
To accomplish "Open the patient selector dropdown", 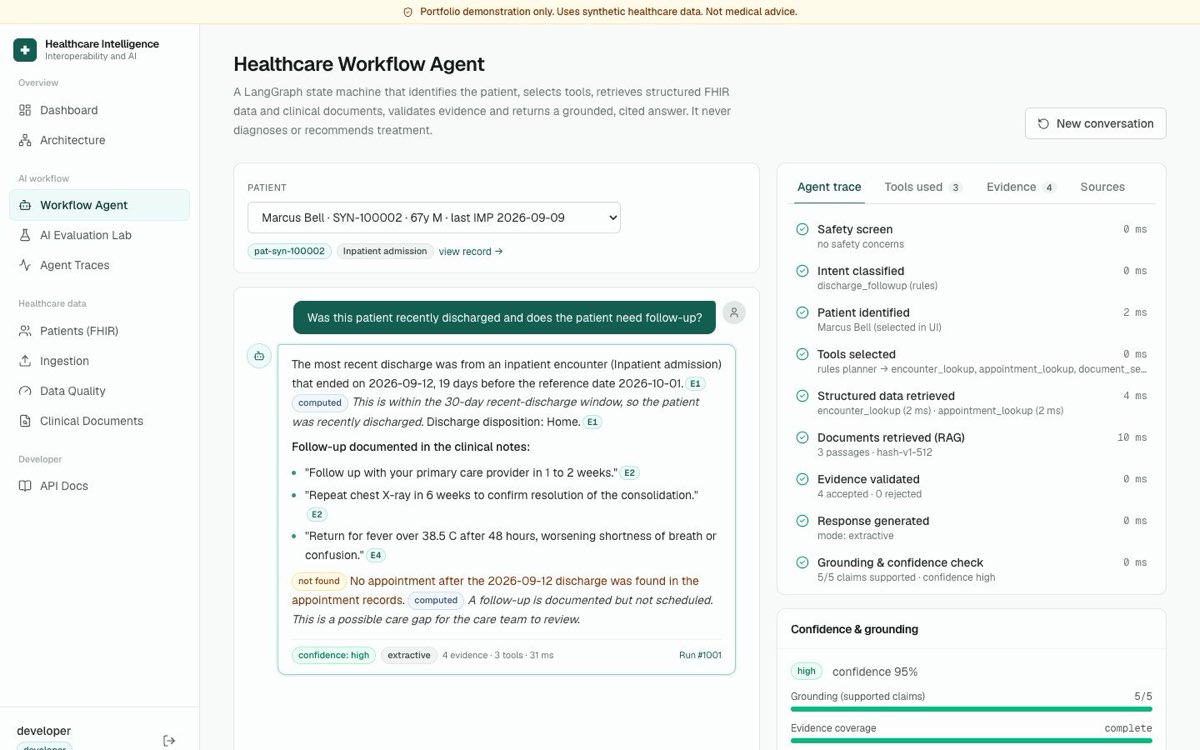I will click(434, 217).
